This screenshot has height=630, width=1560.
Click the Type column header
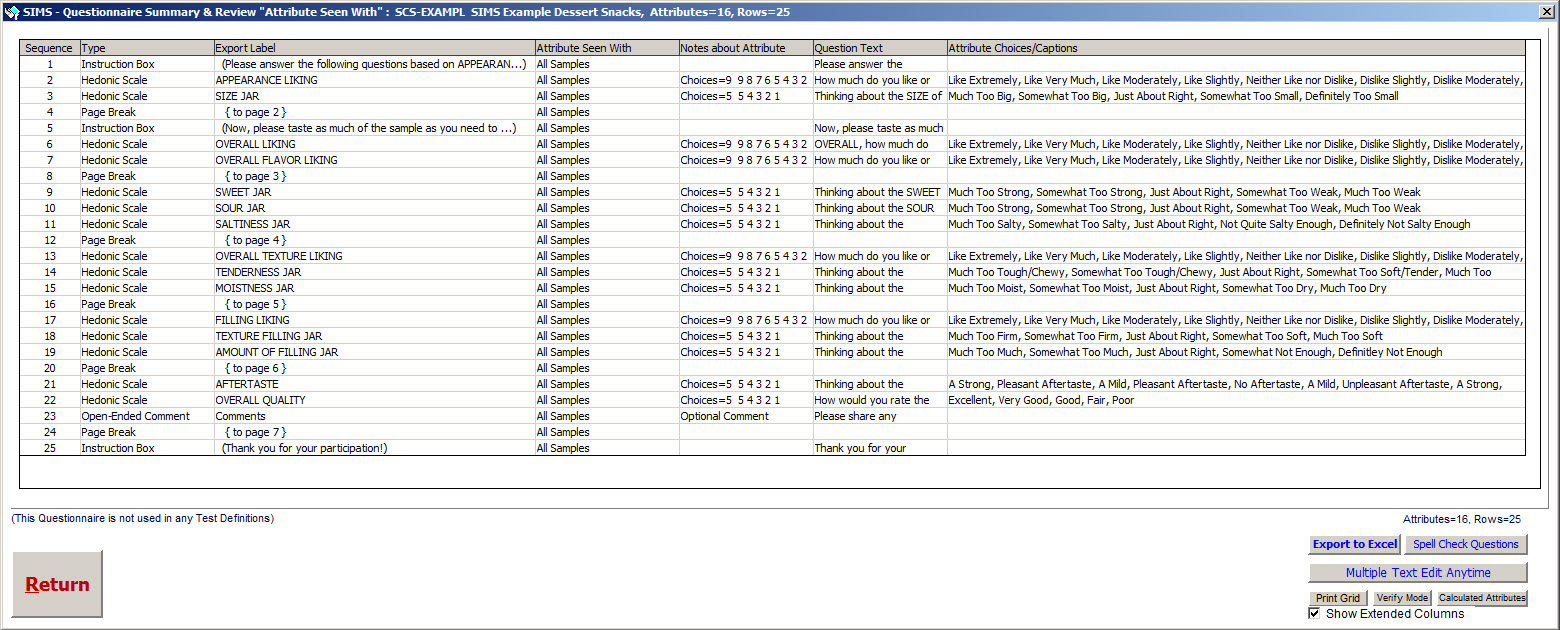tap(146, 48)
